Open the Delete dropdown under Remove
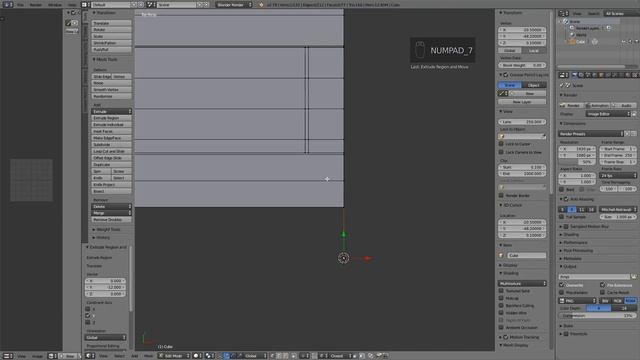The width and height of the screenshot is (640, 360). [111, 207]
